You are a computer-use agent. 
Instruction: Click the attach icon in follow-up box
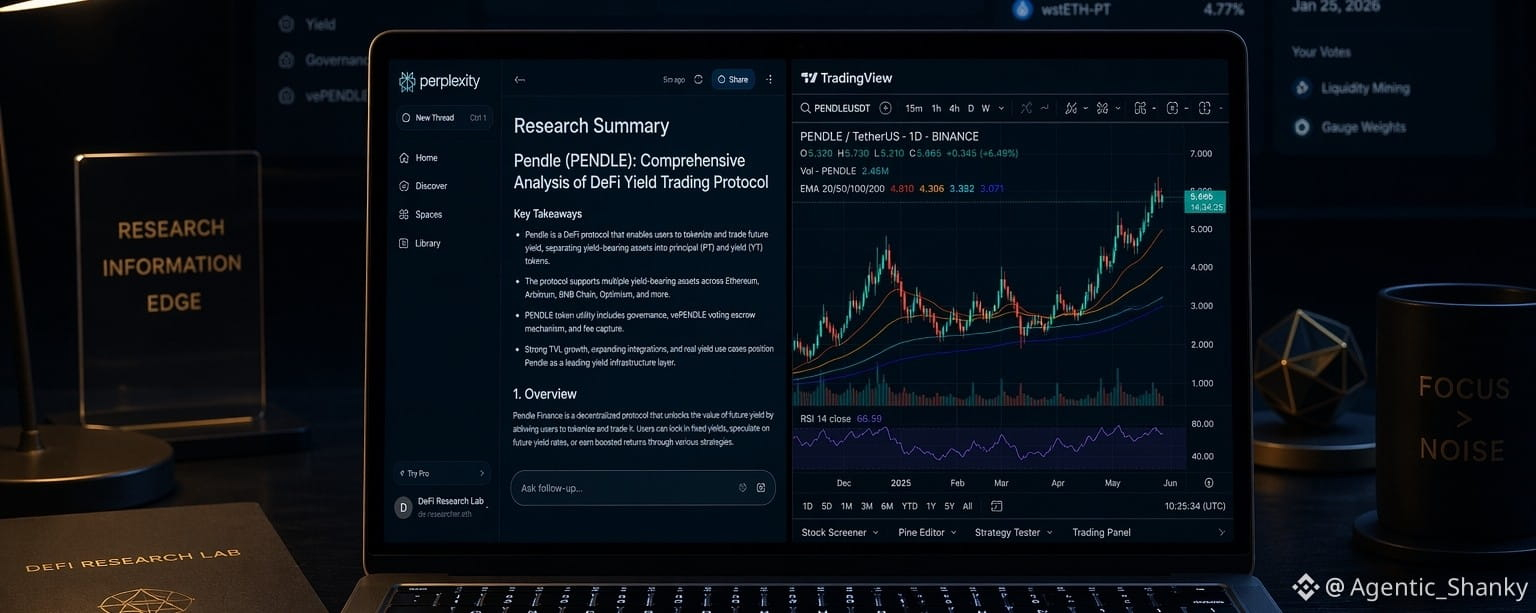(x=761, y=488)
